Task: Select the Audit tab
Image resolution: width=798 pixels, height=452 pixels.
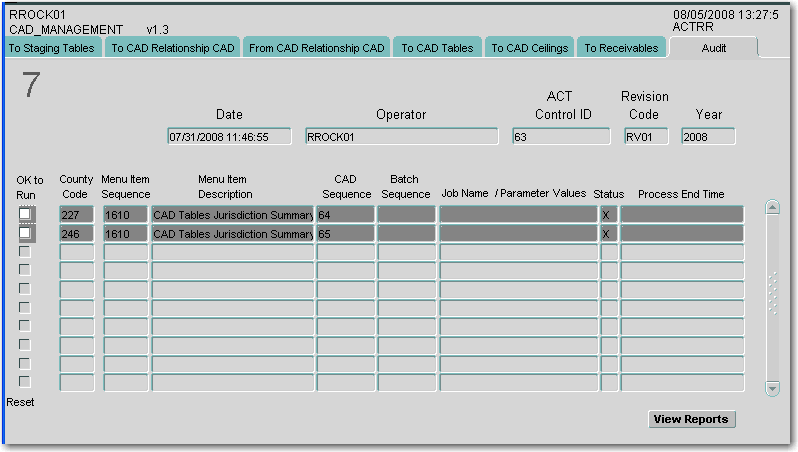Action: pyautogui.click(x=714, y=48)
